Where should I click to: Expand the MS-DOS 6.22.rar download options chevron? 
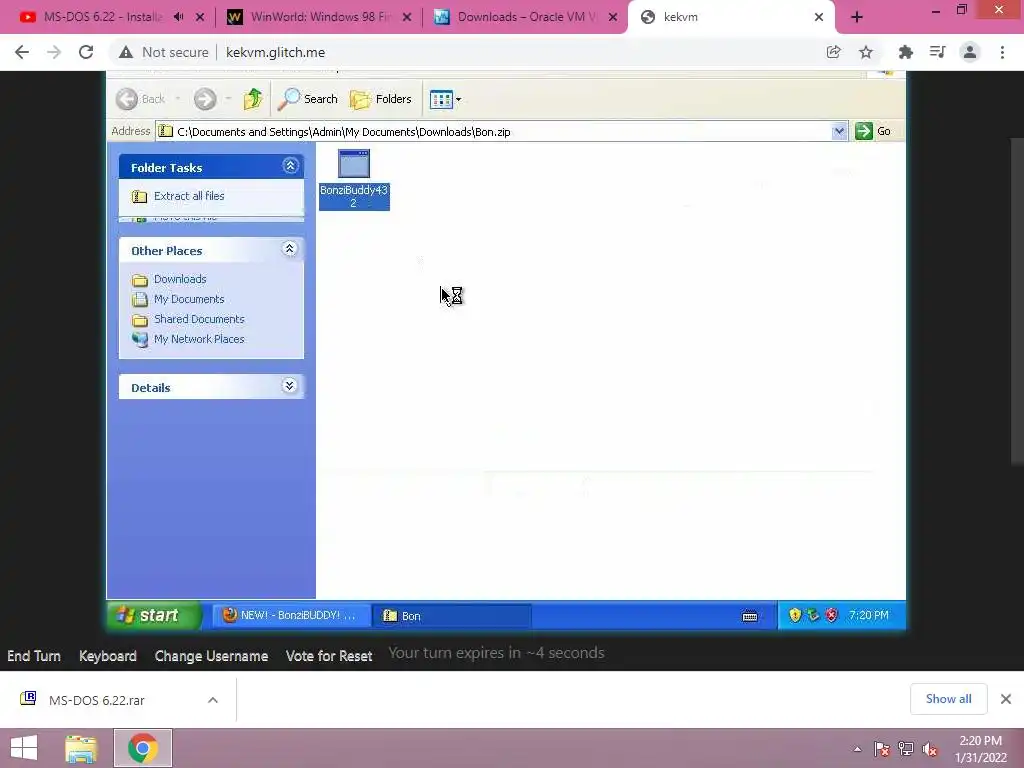[213, 700]
